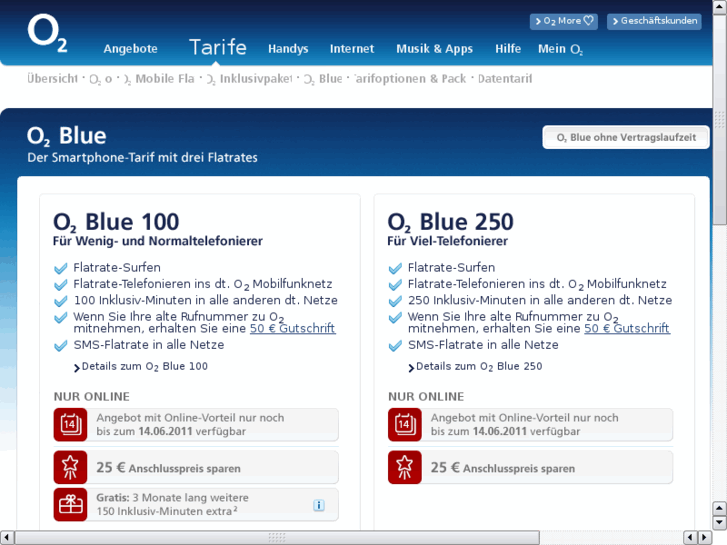The height and width of the screenshot is (545, 727).
Task: Open the Hilfe menu
Action: (x=508, y=49)
